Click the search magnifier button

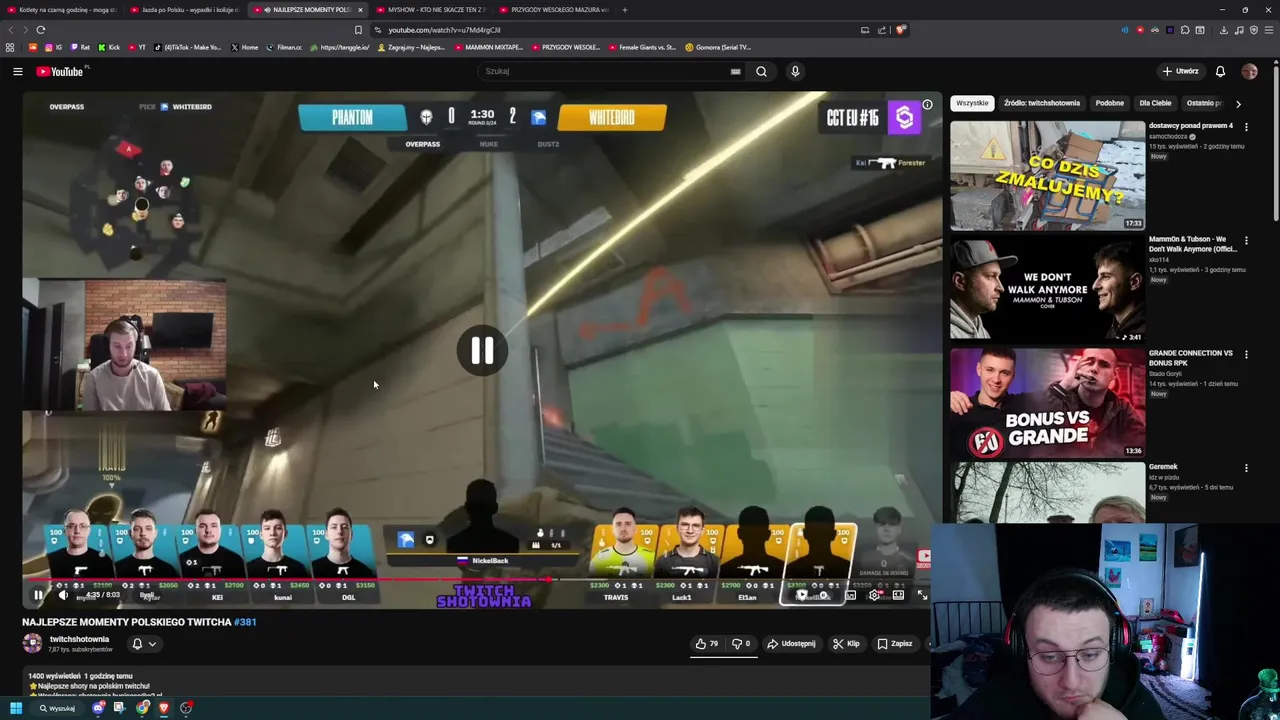pos(761,71)
